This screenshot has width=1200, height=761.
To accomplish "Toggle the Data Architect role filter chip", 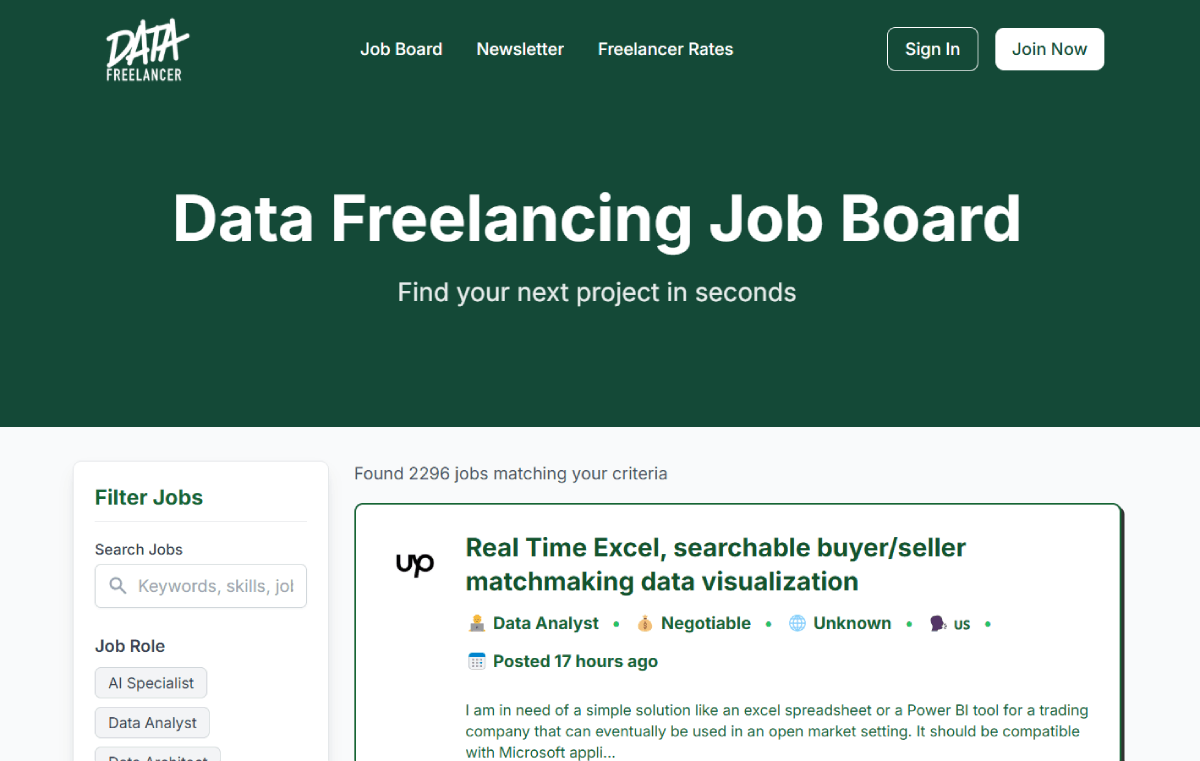I will [x=158, y=754].
